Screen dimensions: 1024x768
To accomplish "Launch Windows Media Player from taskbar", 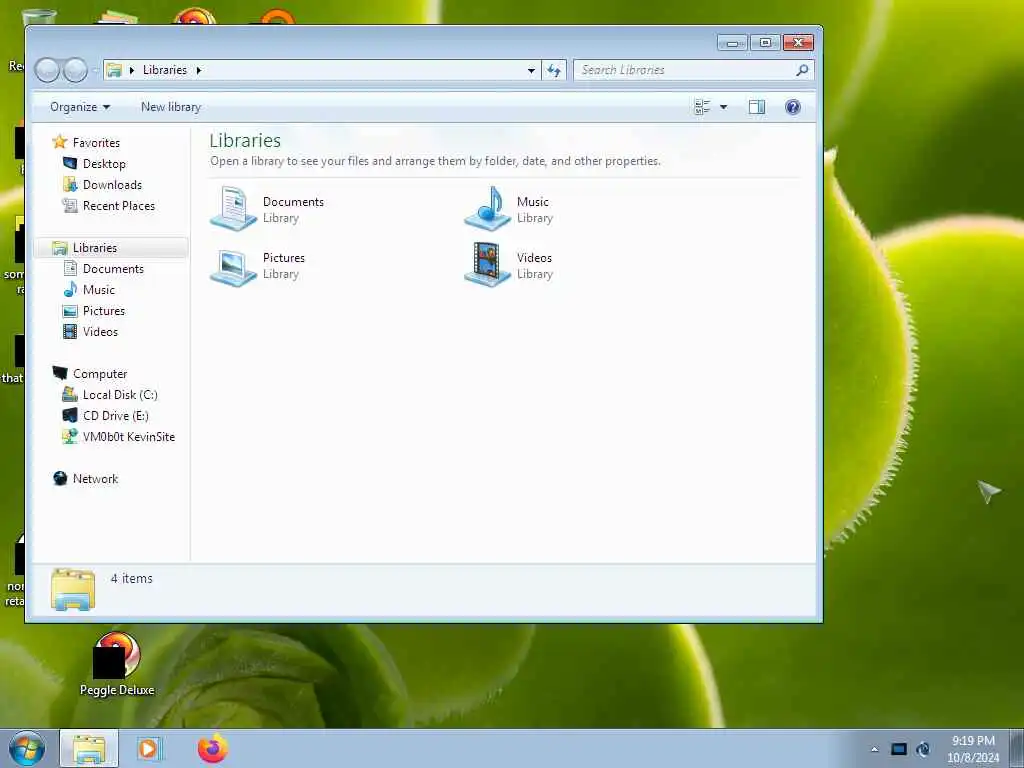I will coord(149,748).
